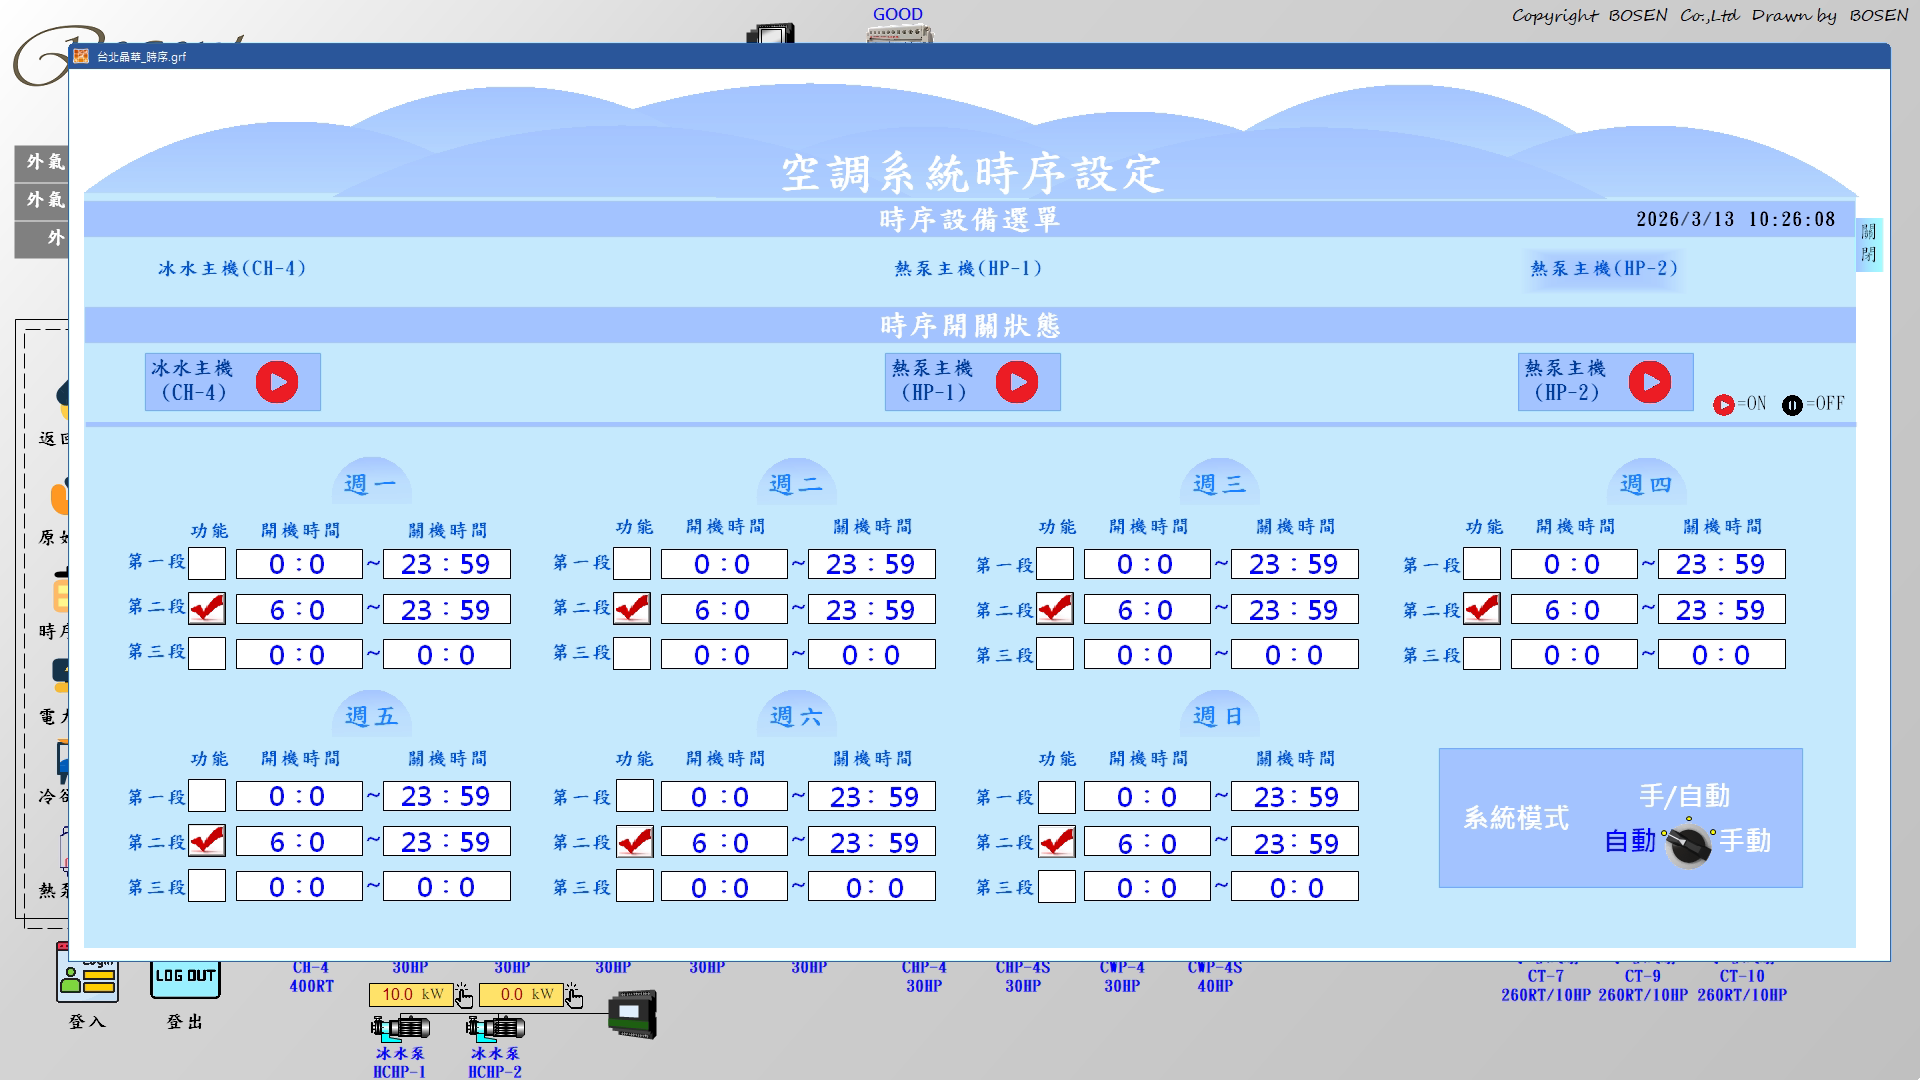Toggle CH-4 chiller schedule play button

coord(277,382)
